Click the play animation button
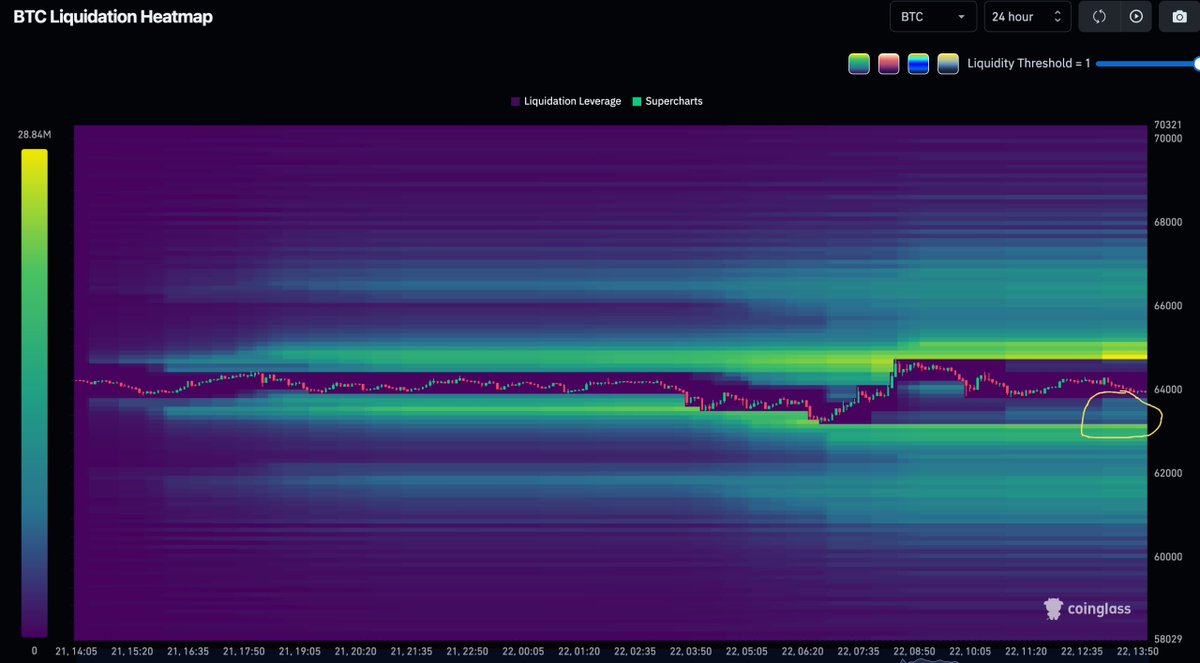The height and width of the screenshot is (663, 1200). (1135, 17)
